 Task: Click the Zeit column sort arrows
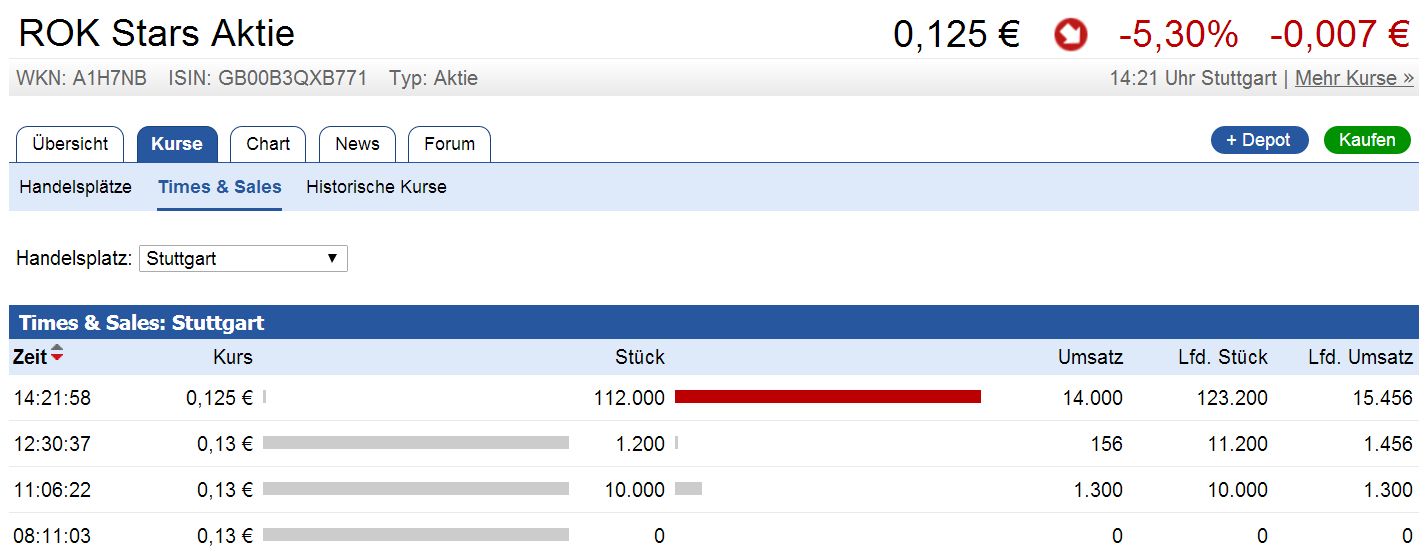pyautogui.click(x=57, y=356)
